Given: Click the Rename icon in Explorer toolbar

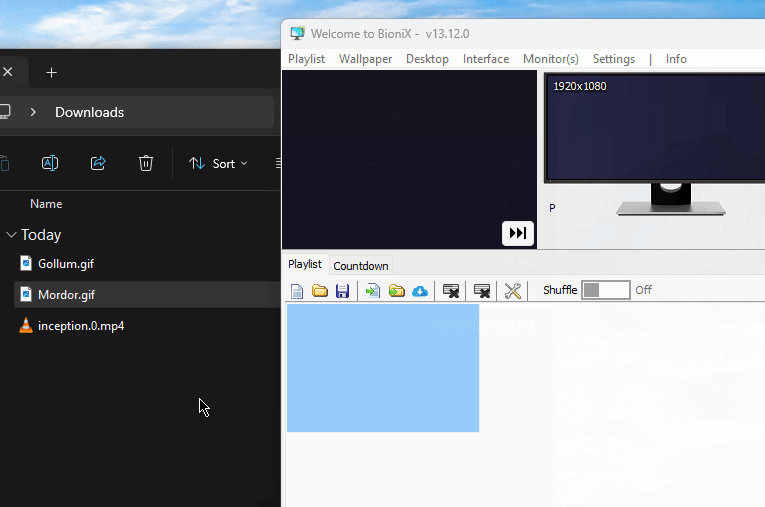Looking at the screenshot, I should point(50,163).
